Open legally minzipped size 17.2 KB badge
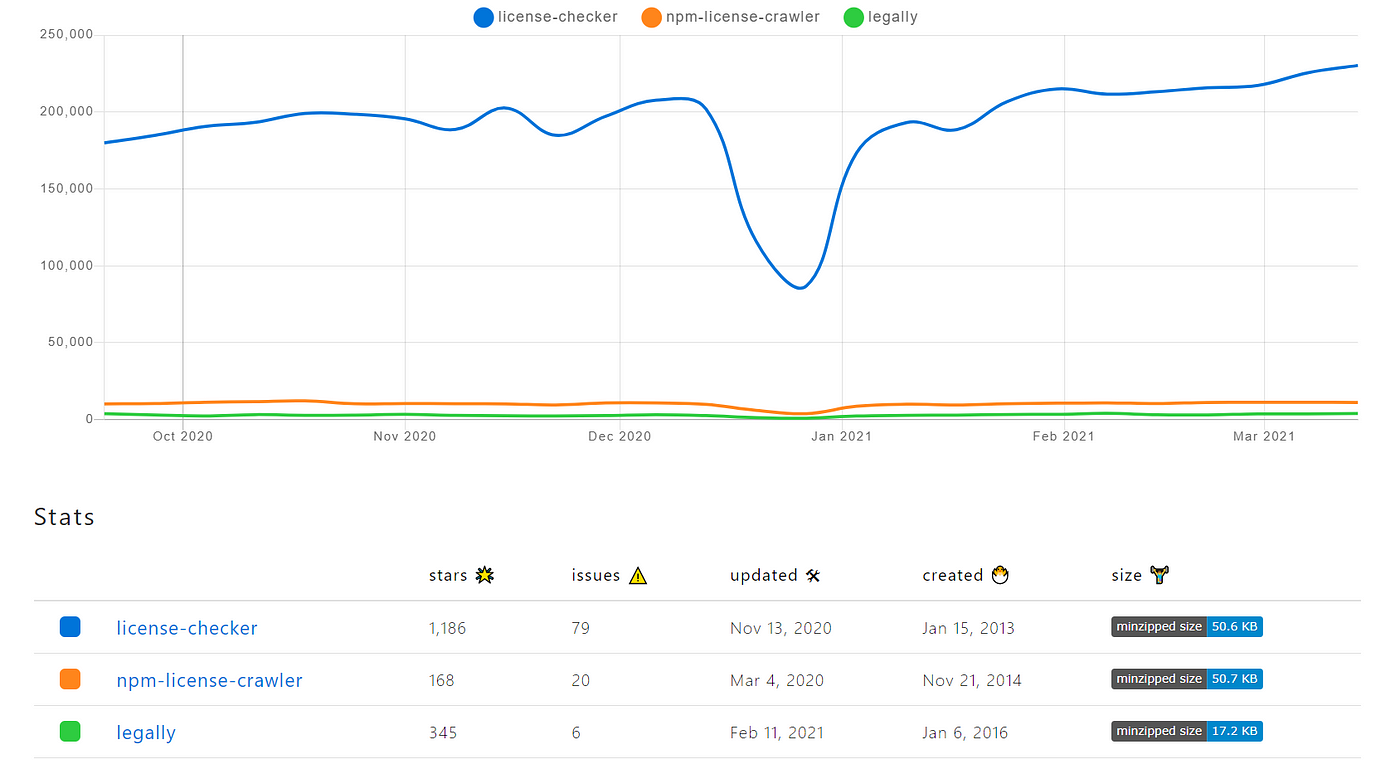This screenshot has width=1400, height=760. coord(1187,731)
